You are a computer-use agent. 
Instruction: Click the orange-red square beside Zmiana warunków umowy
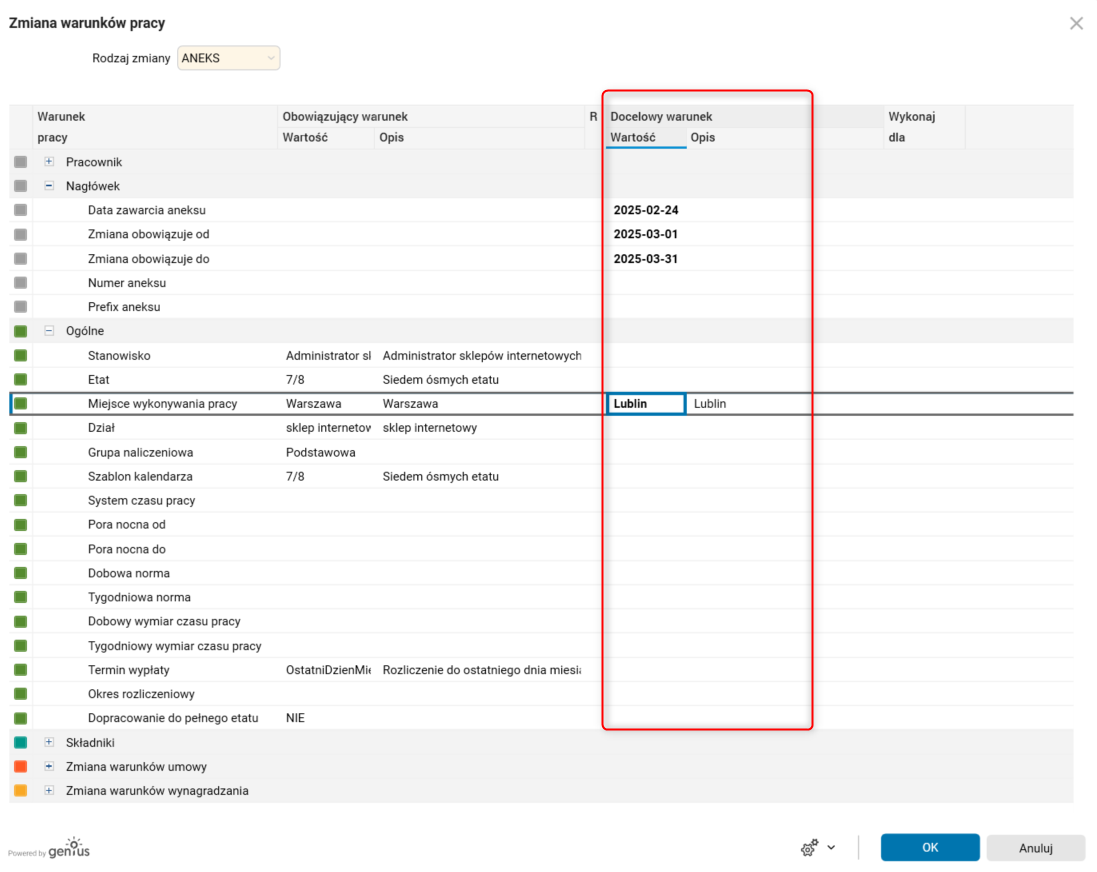pyautogui.click(x=21, y=767)
